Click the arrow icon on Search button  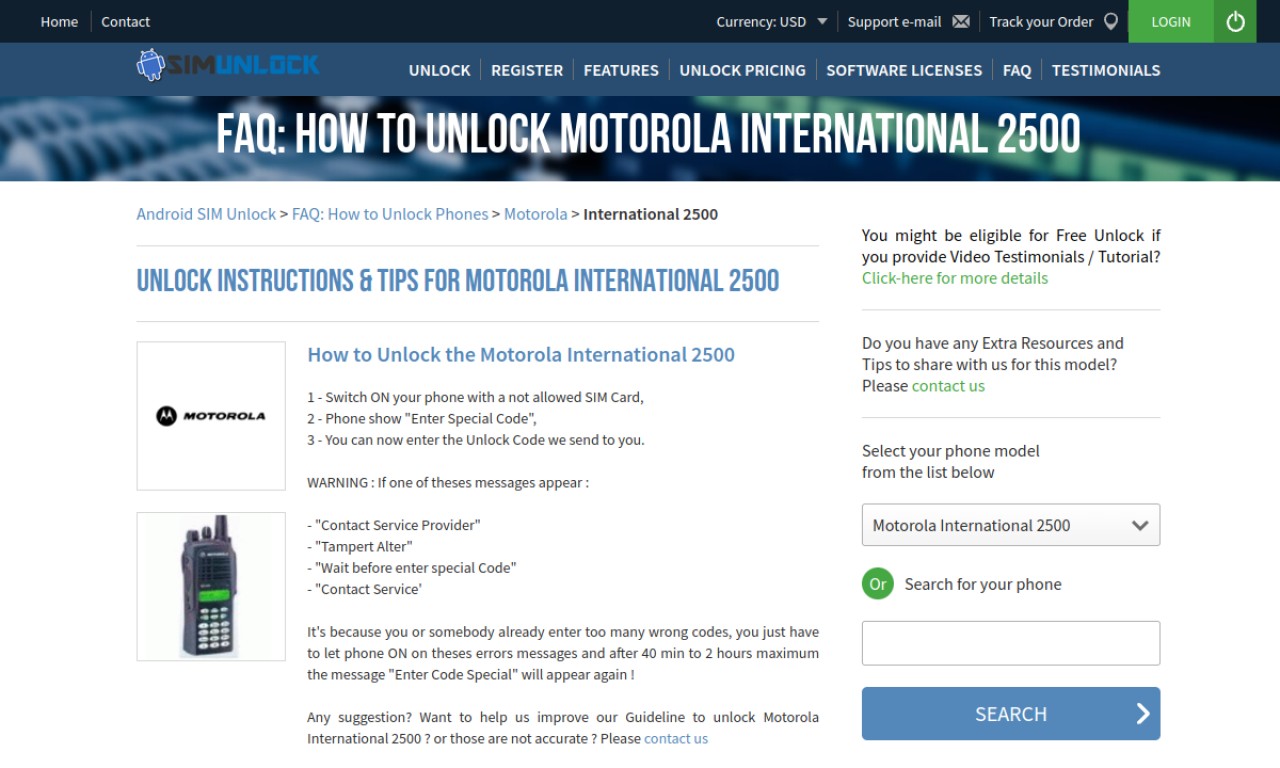[x=1143, y=713]
